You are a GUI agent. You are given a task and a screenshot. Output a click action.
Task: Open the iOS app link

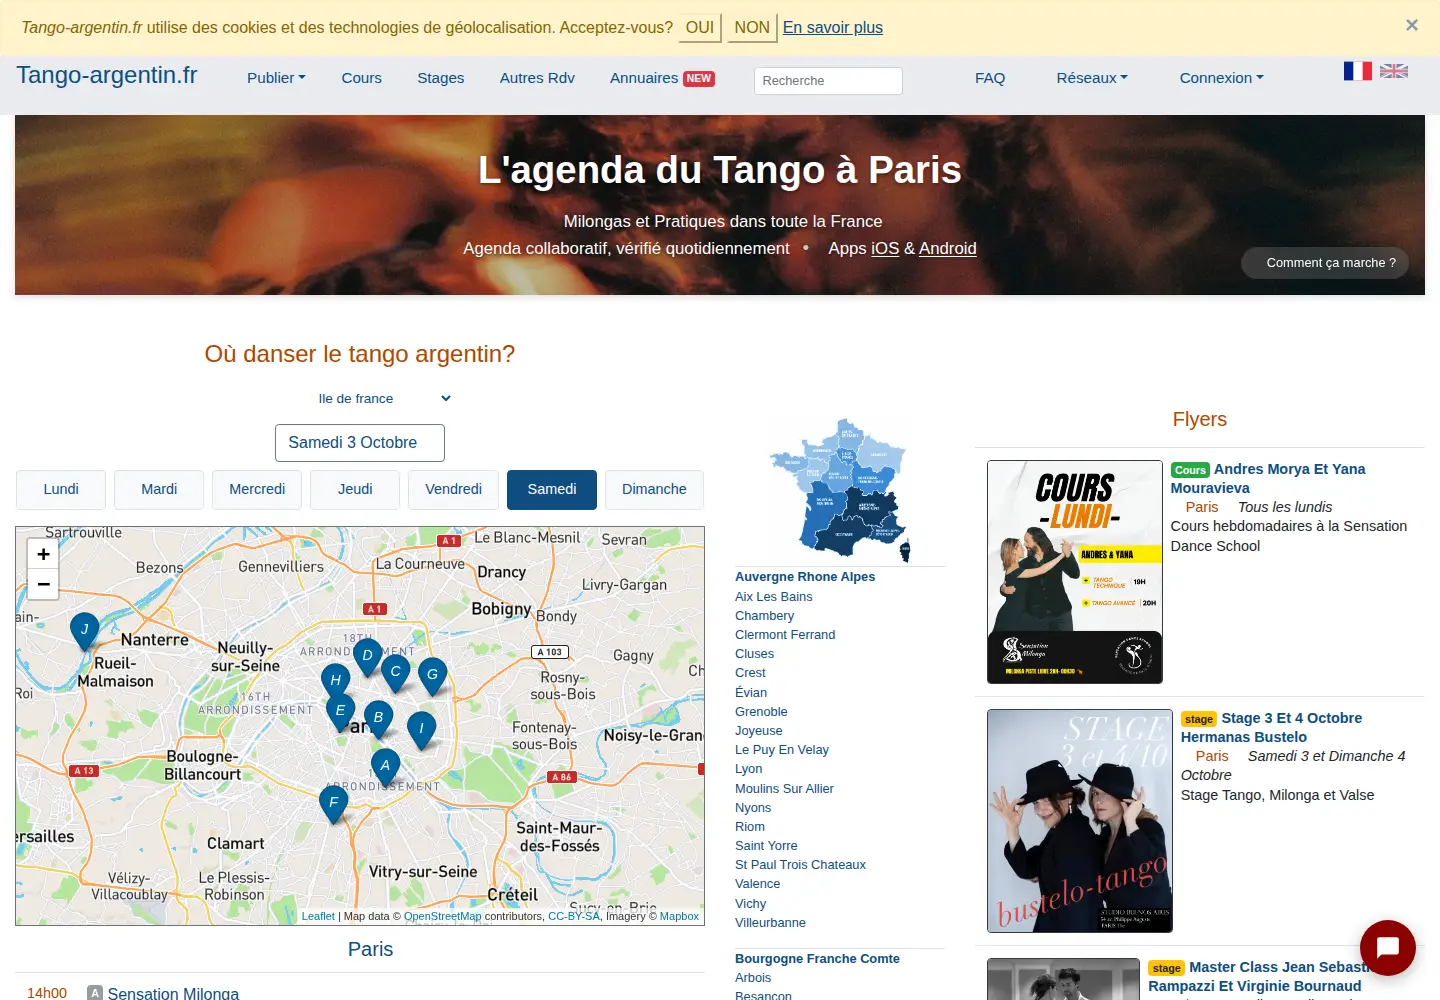tap(885, 249)
